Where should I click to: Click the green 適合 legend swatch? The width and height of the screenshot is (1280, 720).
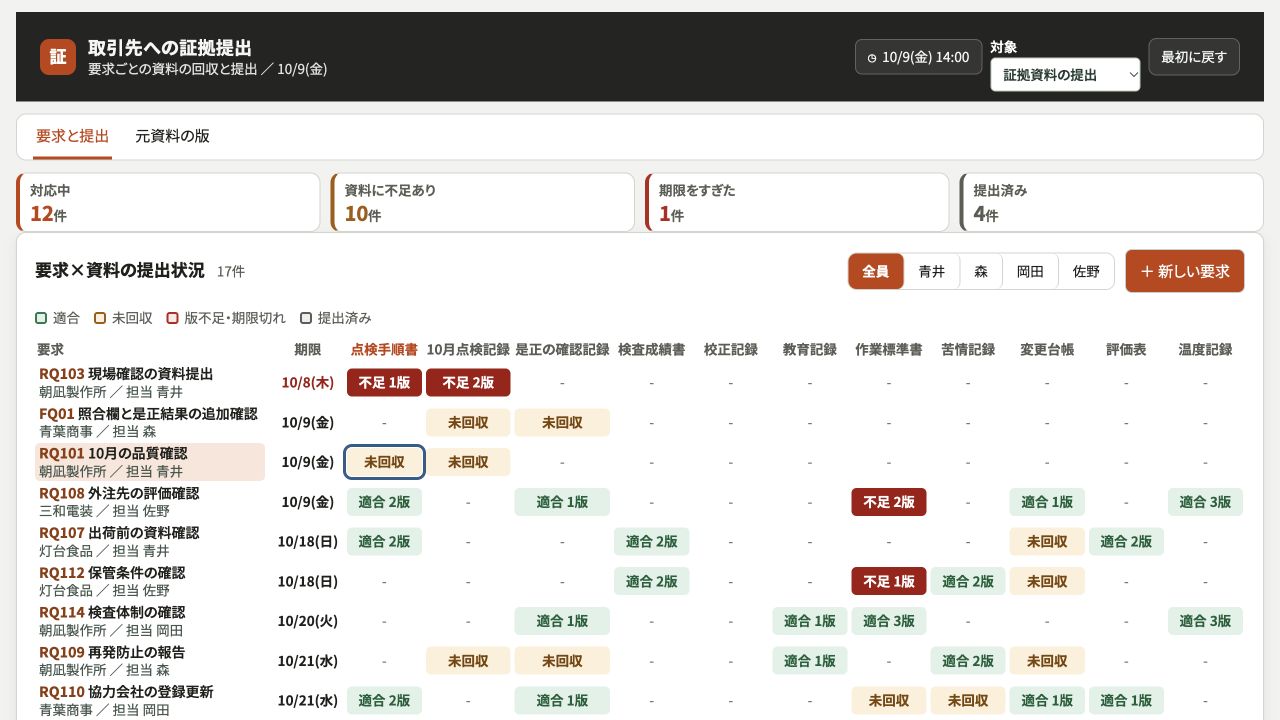click(41, 318)
